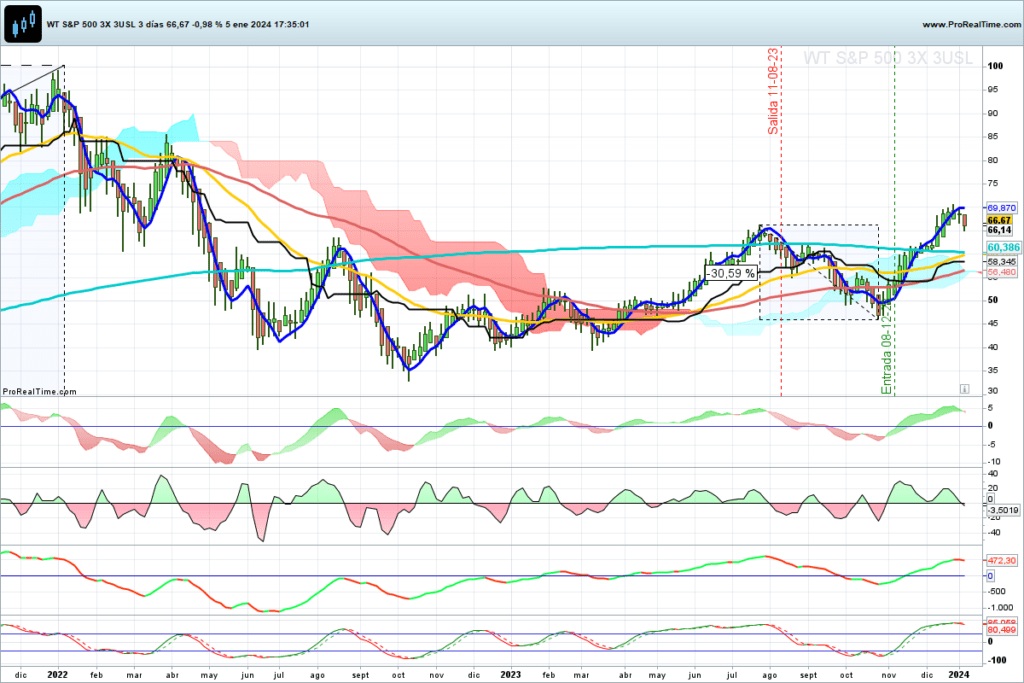Image resolution: width=1024 pixels, height=683 pixels.
Task: Select the chart title "WT S&P 500 3X 3USL 3 días"
Action: [x=105, y=24]
